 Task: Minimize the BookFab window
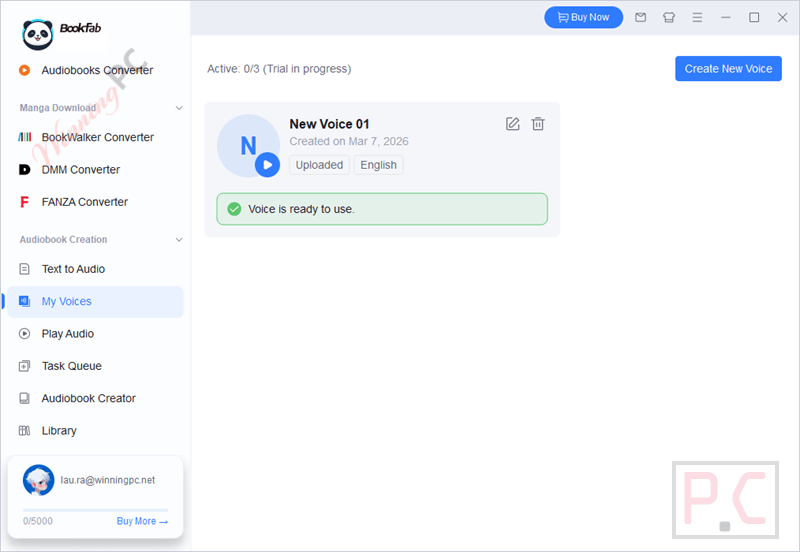[x=726, y=17]
